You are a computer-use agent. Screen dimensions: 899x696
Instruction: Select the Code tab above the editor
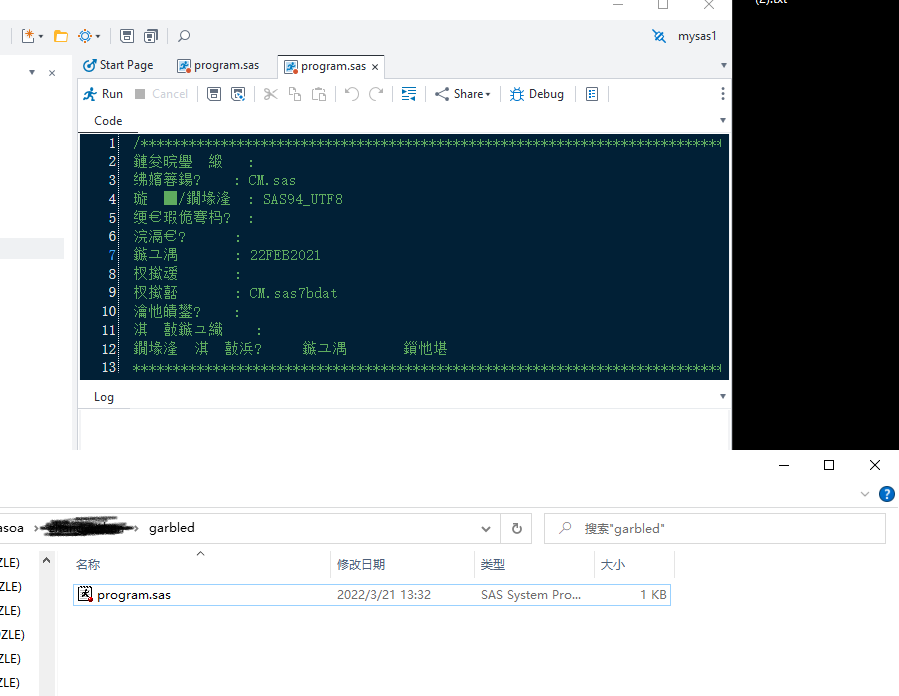click(107, 120)
